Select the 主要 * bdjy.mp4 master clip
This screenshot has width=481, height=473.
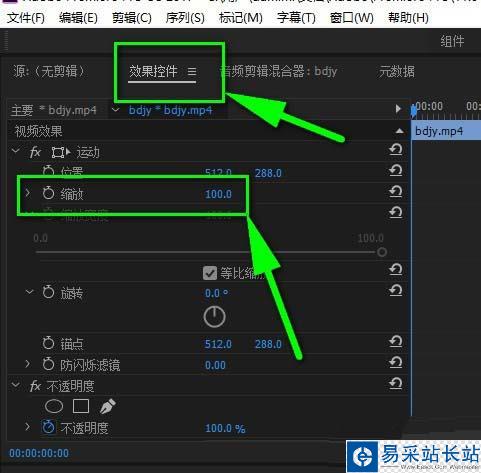(54, 110)
